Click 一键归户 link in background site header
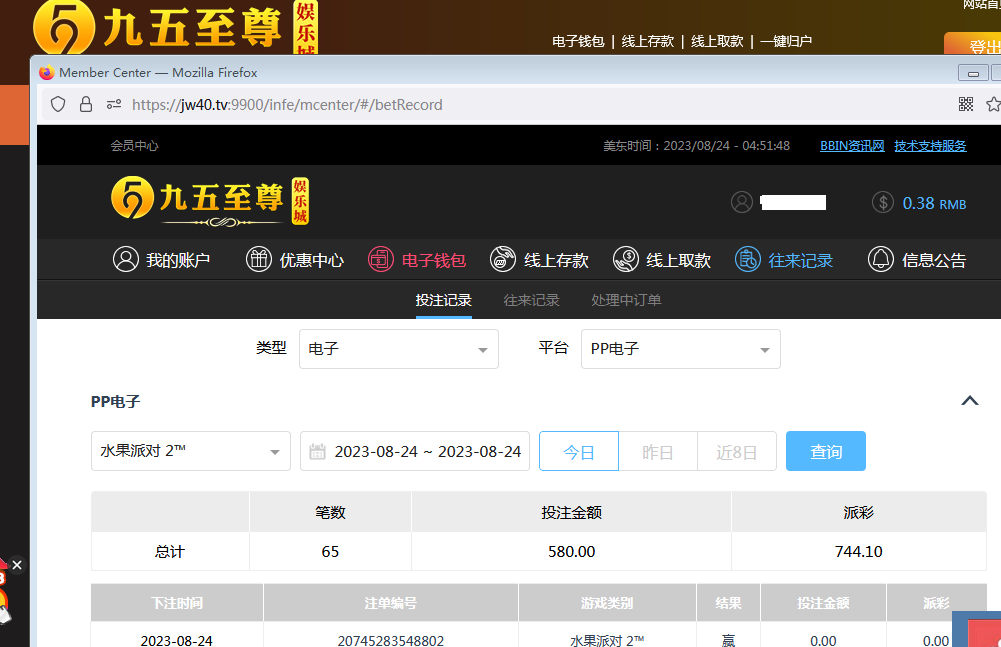1001x647 pixels. 786,42
